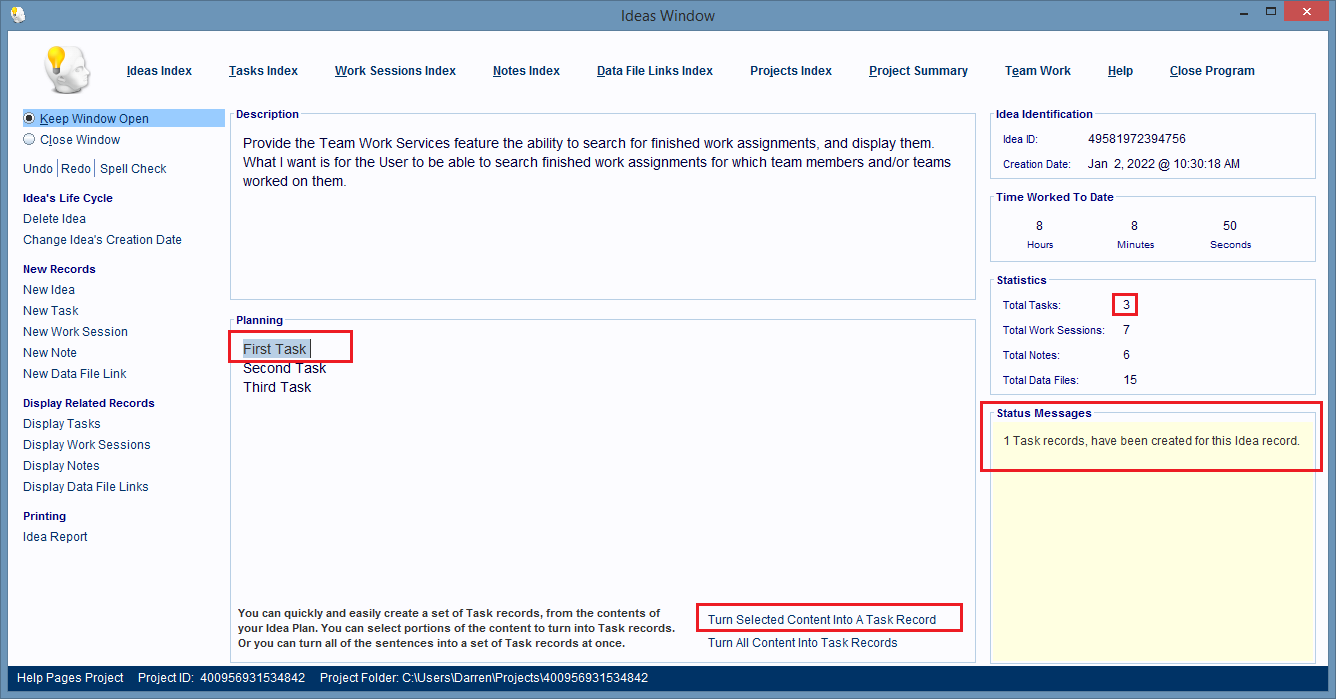Click the lightbulb head logo icon
Screen dimensions: 1336x699
point(68,69)
